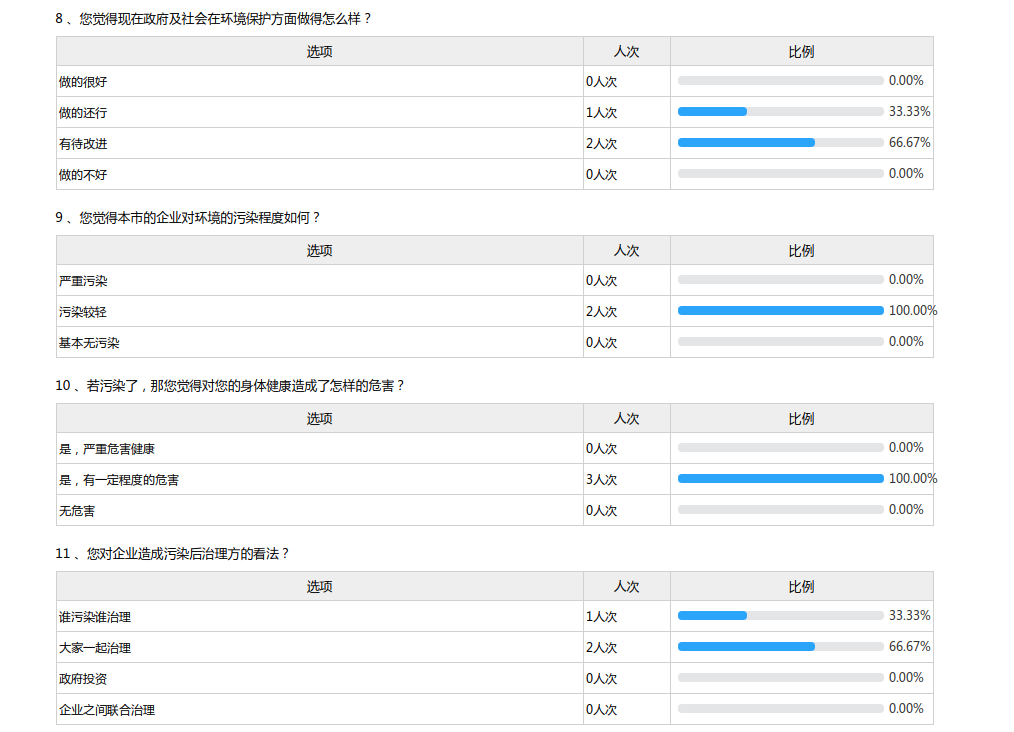The height and width of the screenshot is (732, 1014).
Task: Click question 10 title about 身体健康危害
Action: [230, 385]
